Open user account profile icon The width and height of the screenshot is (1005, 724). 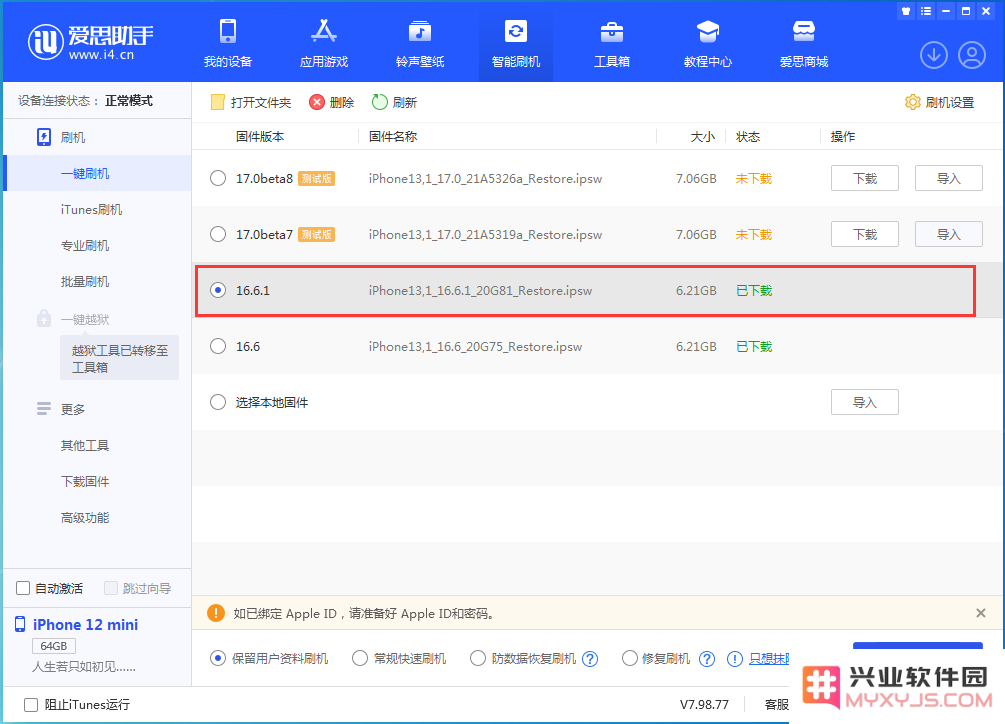972,55
